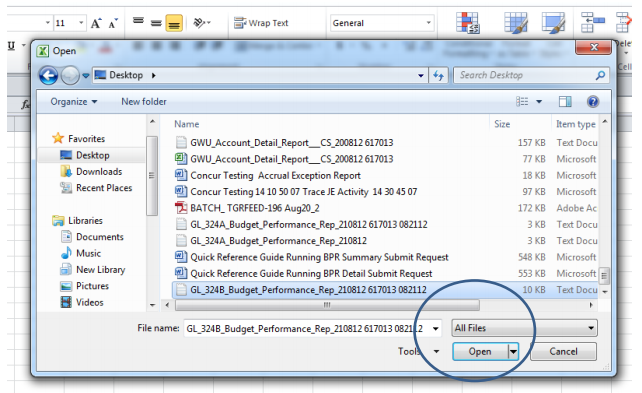Screen dimensions: 642x393
Task: Open Music library
Action: [x=81, y=253]
